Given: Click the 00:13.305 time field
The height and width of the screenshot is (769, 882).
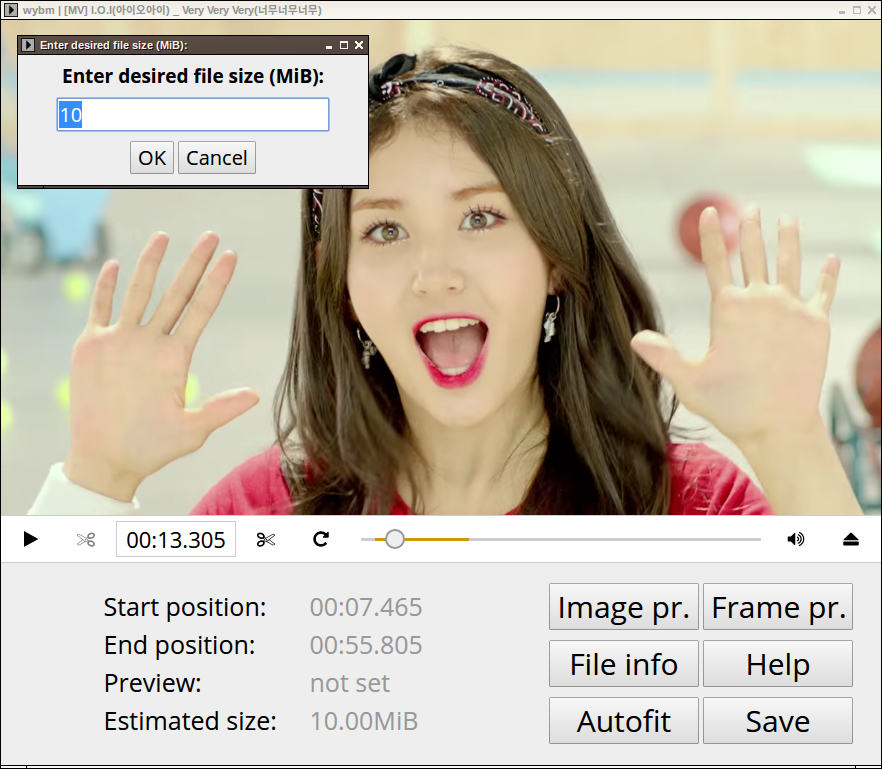Looking at the screenshot, I should coord(176,539).
